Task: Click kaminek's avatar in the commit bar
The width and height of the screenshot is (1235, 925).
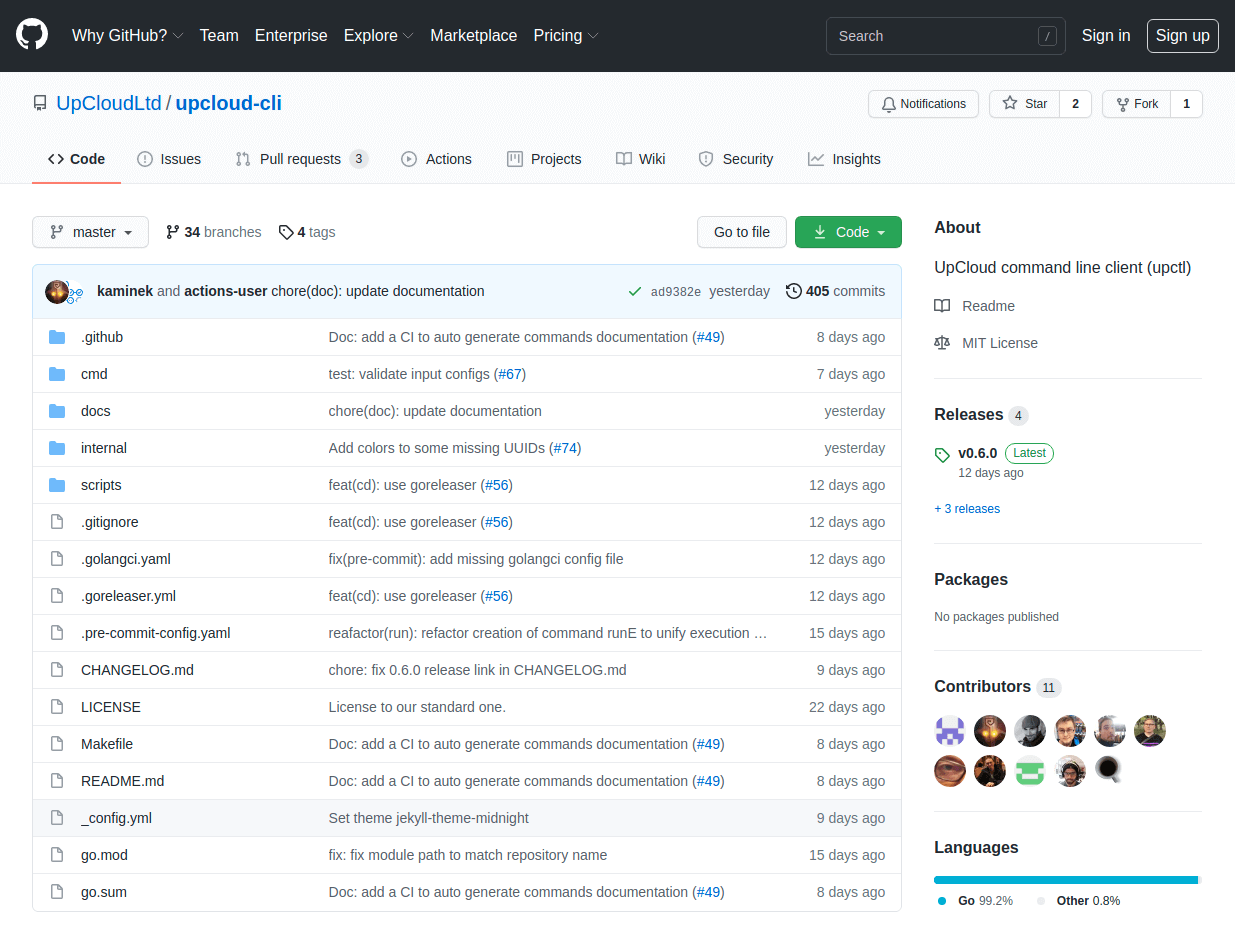Action: (x=57, y=291)
